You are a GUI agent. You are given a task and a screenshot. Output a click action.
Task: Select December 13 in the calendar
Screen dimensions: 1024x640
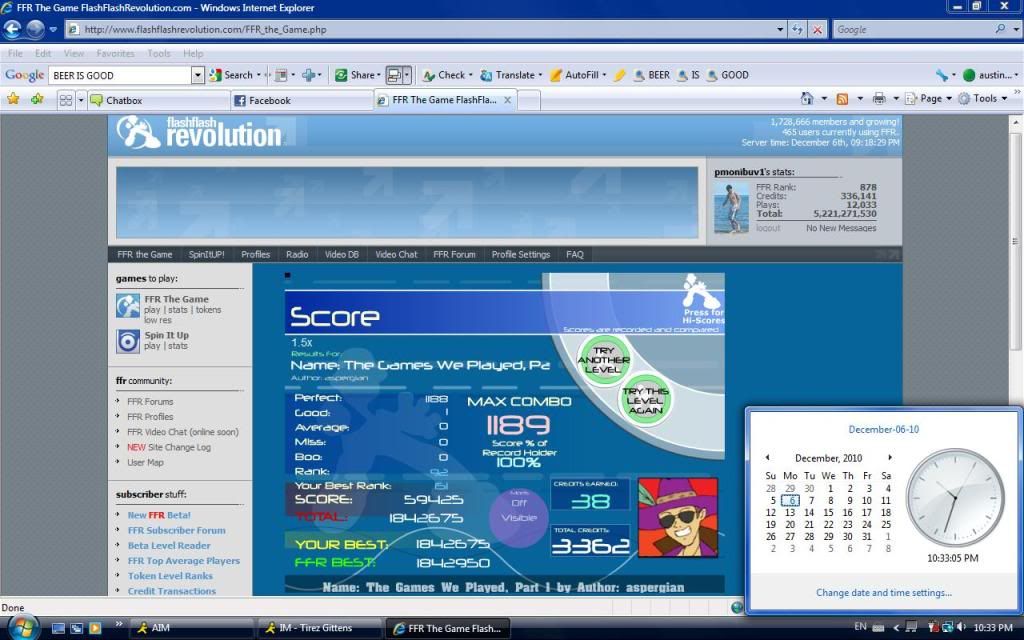tap(790, 512)
